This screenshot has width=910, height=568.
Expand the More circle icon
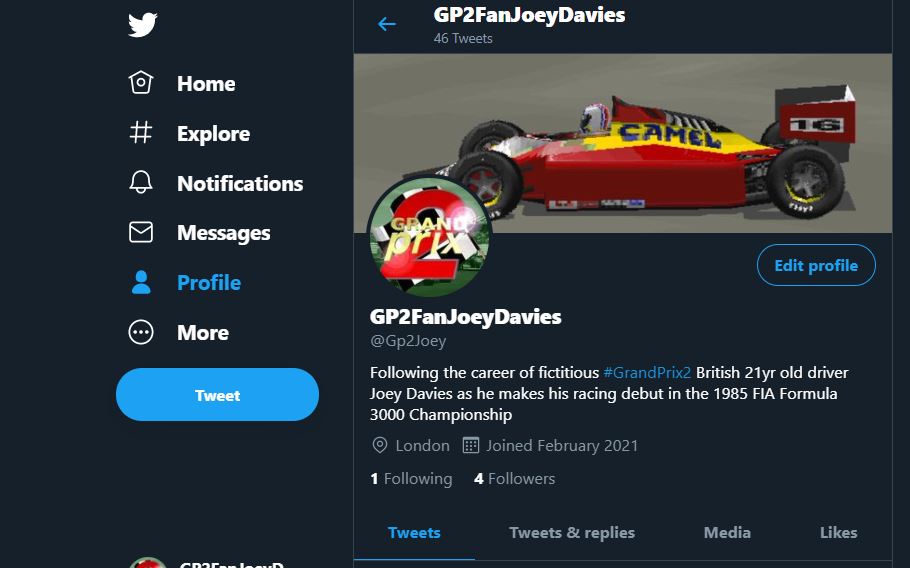(x=141, y=333)
